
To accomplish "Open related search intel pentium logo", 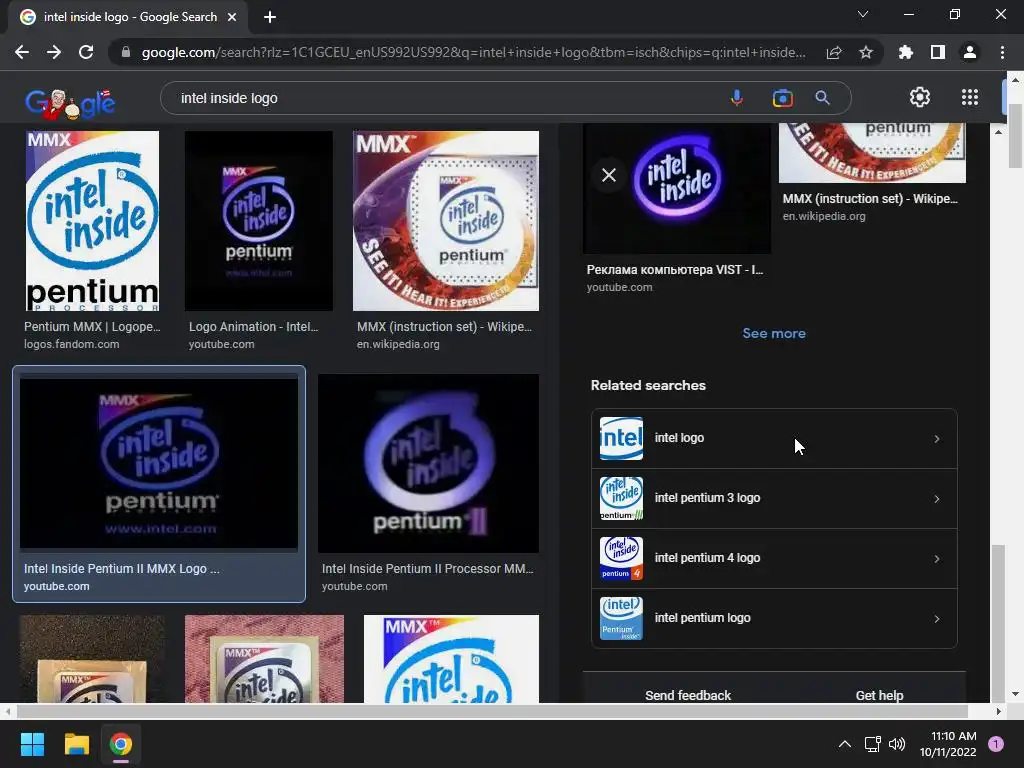I will (775, 618).
